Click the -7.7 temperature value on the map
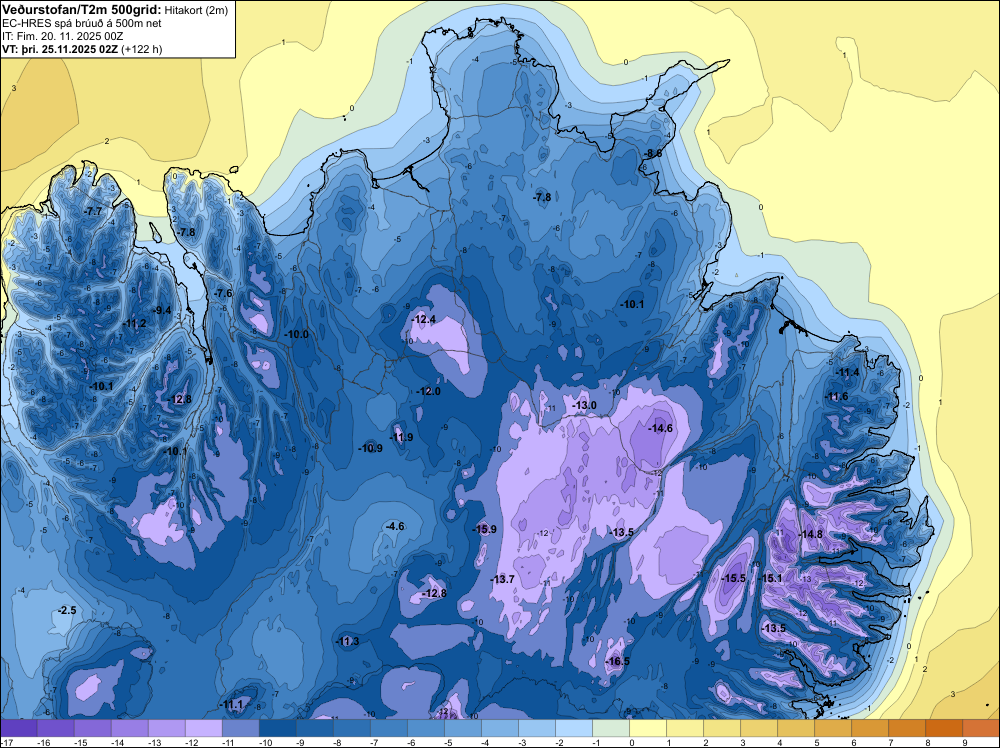The image size is (1000, 748). (x=92, y=211)
